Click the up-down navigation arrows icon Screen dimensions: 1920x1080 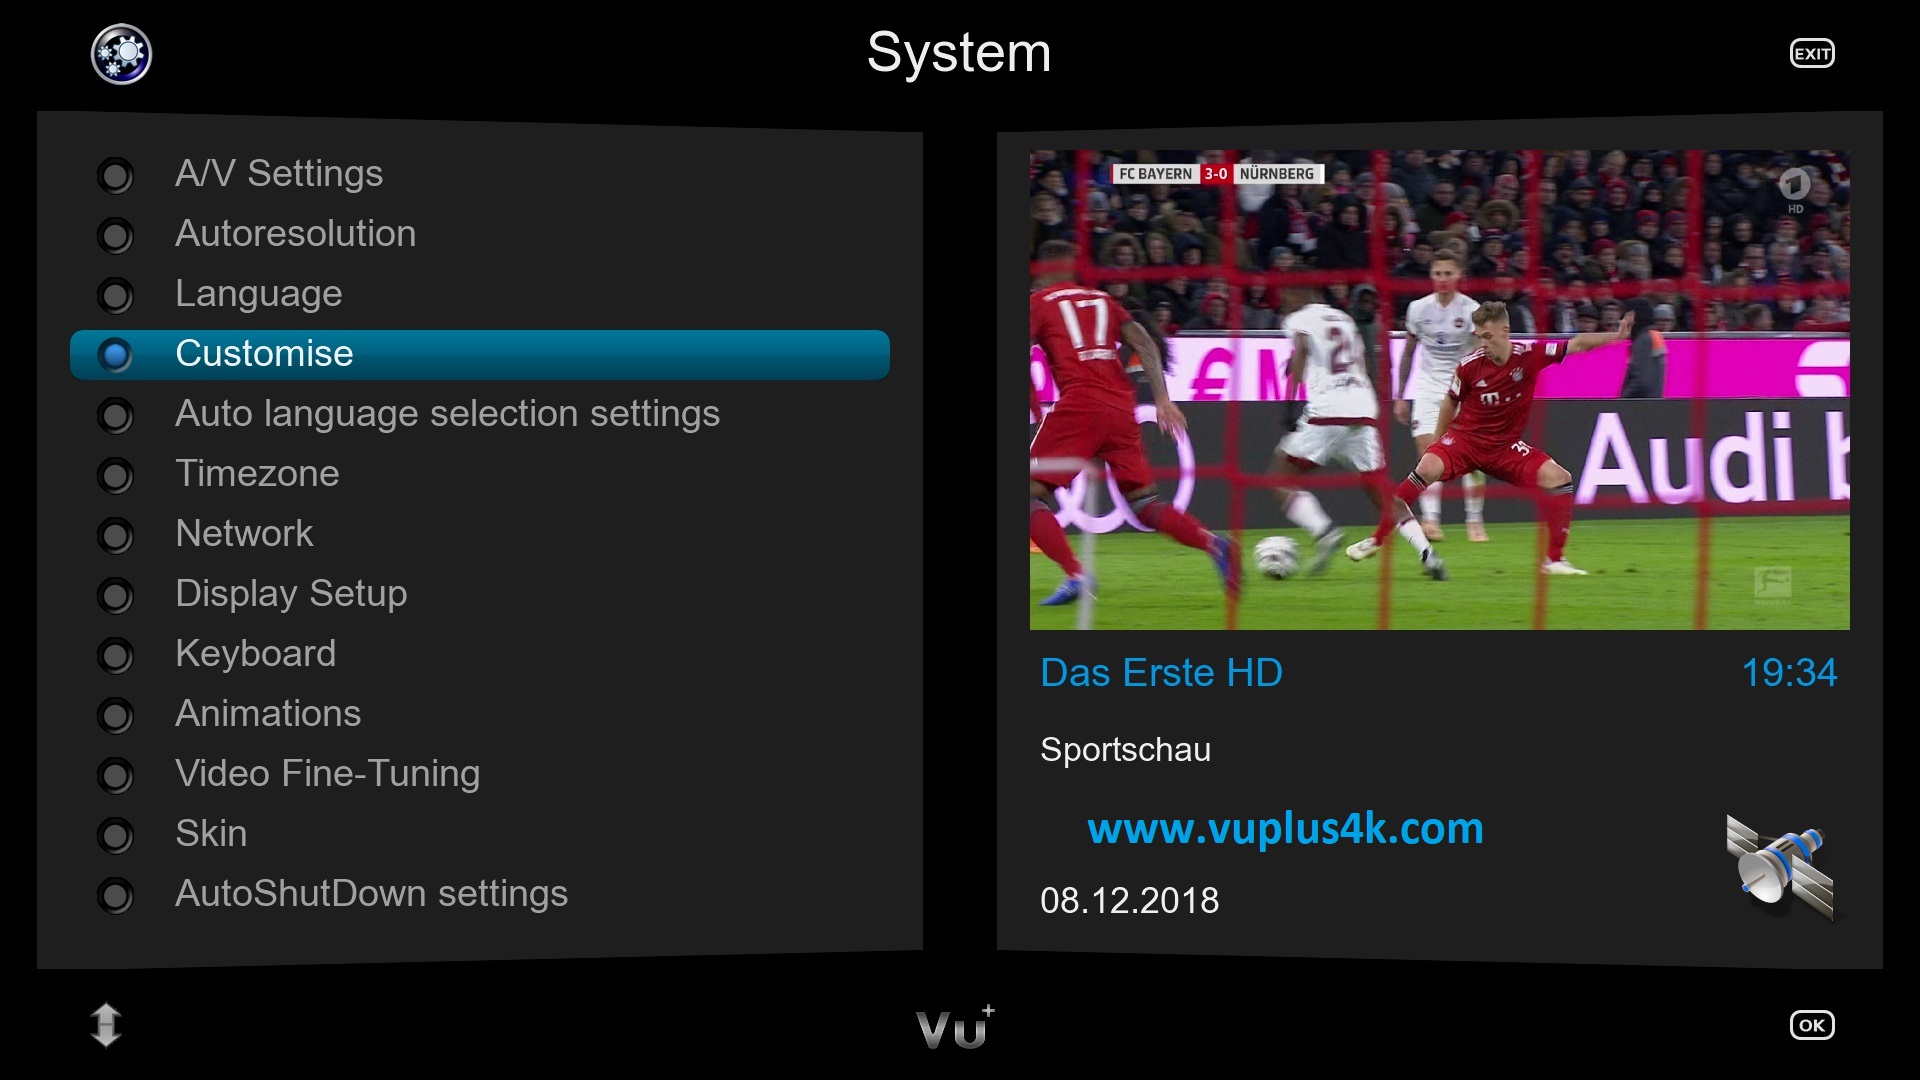coord(106,1025)
